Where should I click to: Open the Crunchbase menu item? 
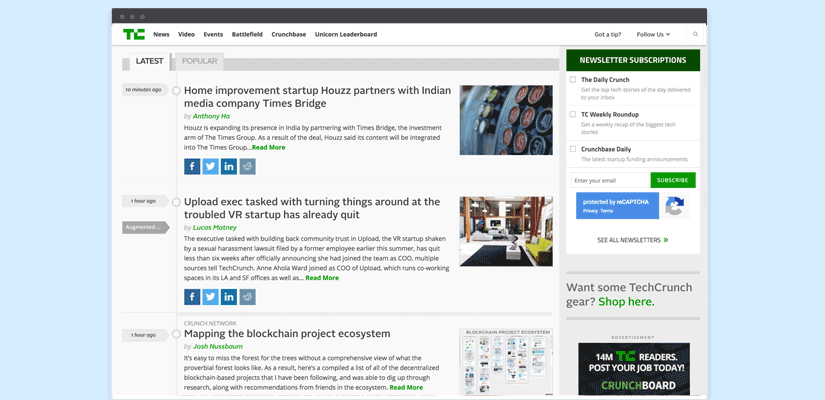(x=288, y=34)
